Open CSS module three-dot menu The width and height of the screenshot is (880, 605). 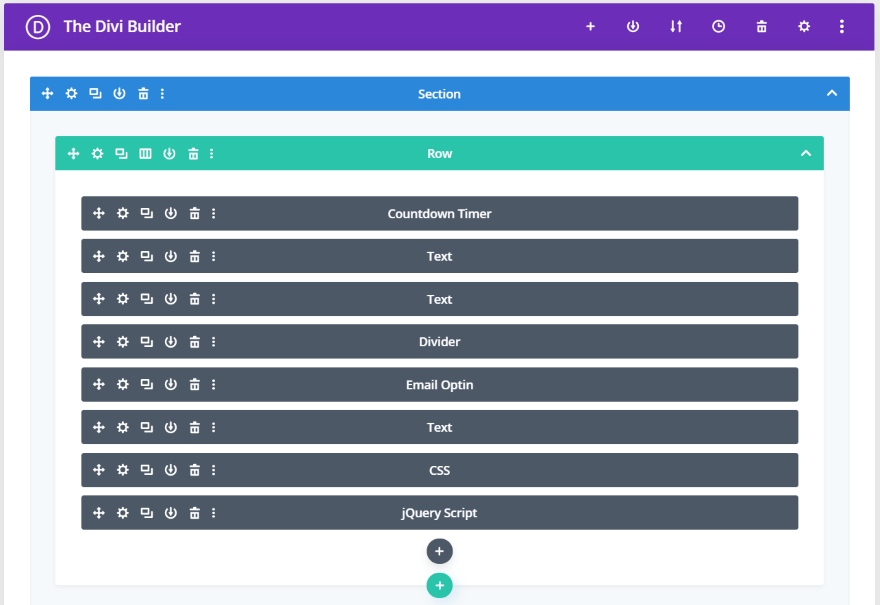point(213,470)
